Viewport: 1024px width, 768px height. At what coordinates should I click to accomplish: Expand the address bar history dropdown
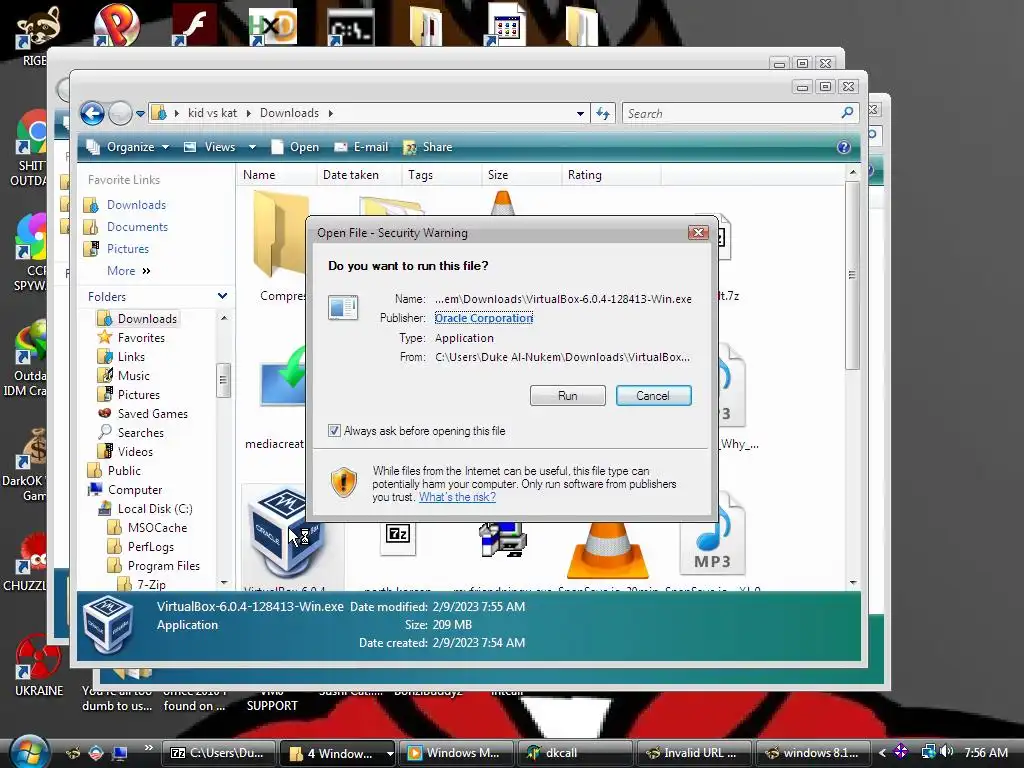(x=580, y=114)
